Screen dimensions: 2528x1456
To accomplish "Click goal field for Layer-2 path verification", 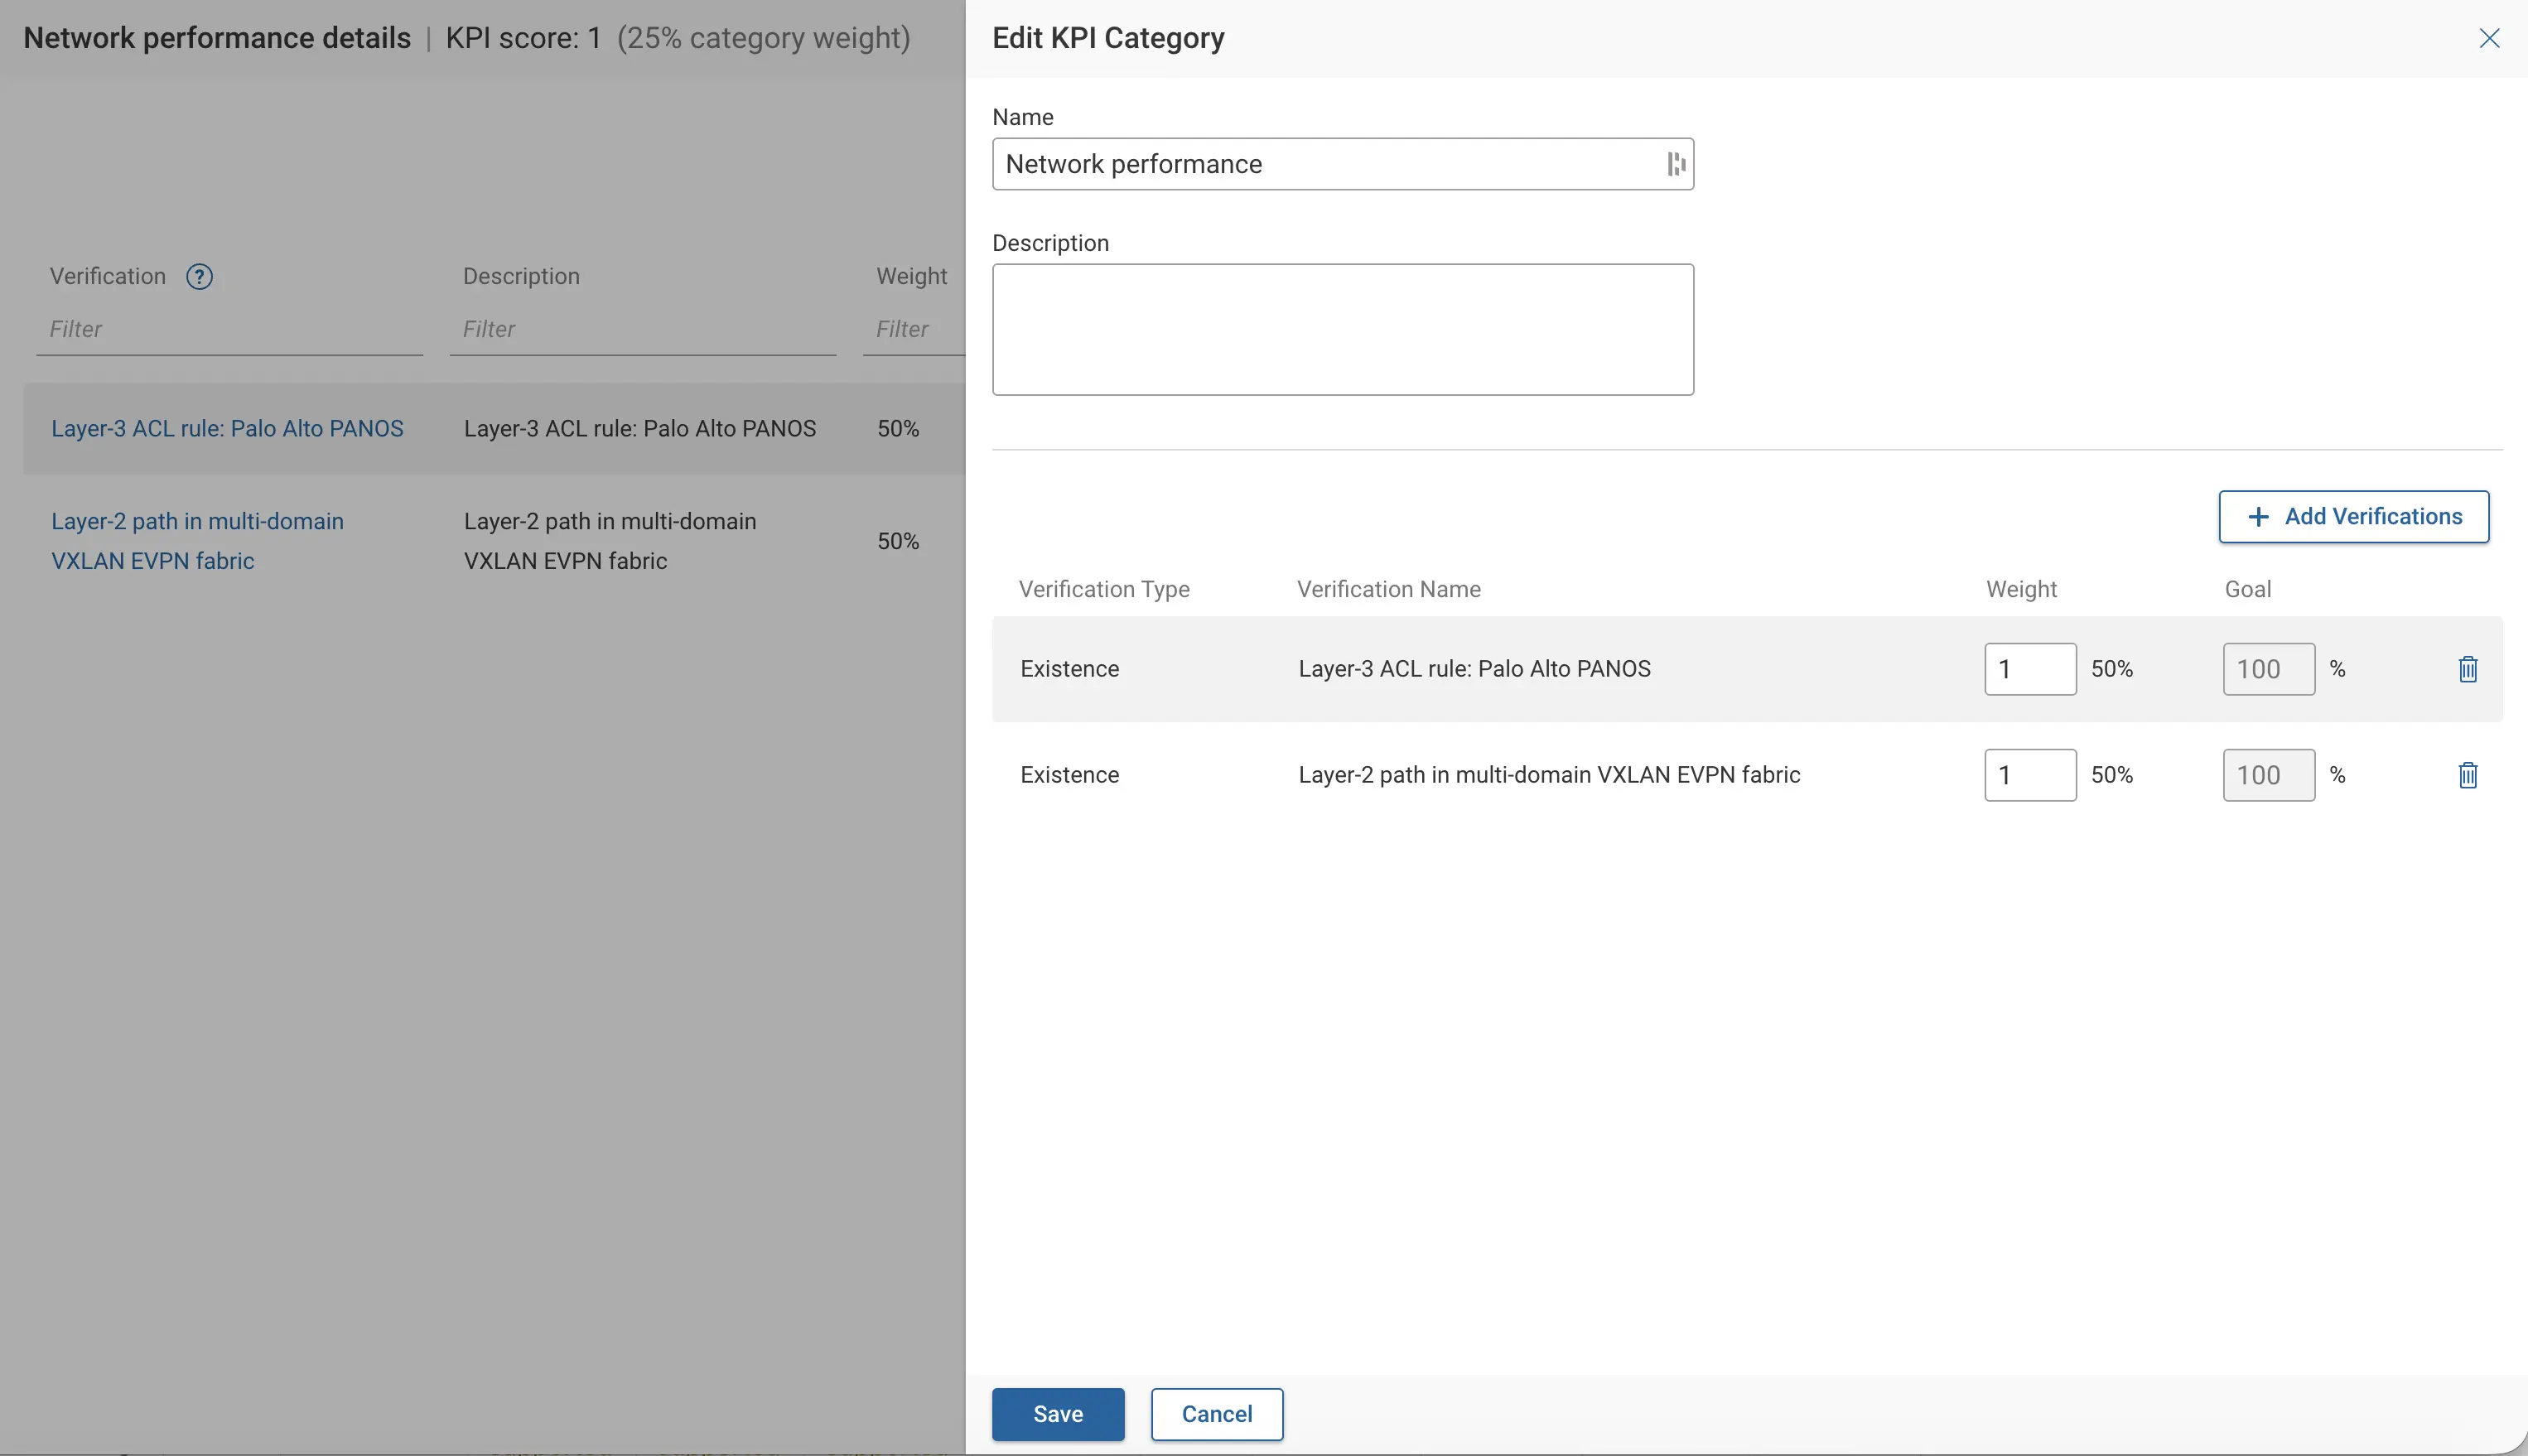I will coord(2269,775).
